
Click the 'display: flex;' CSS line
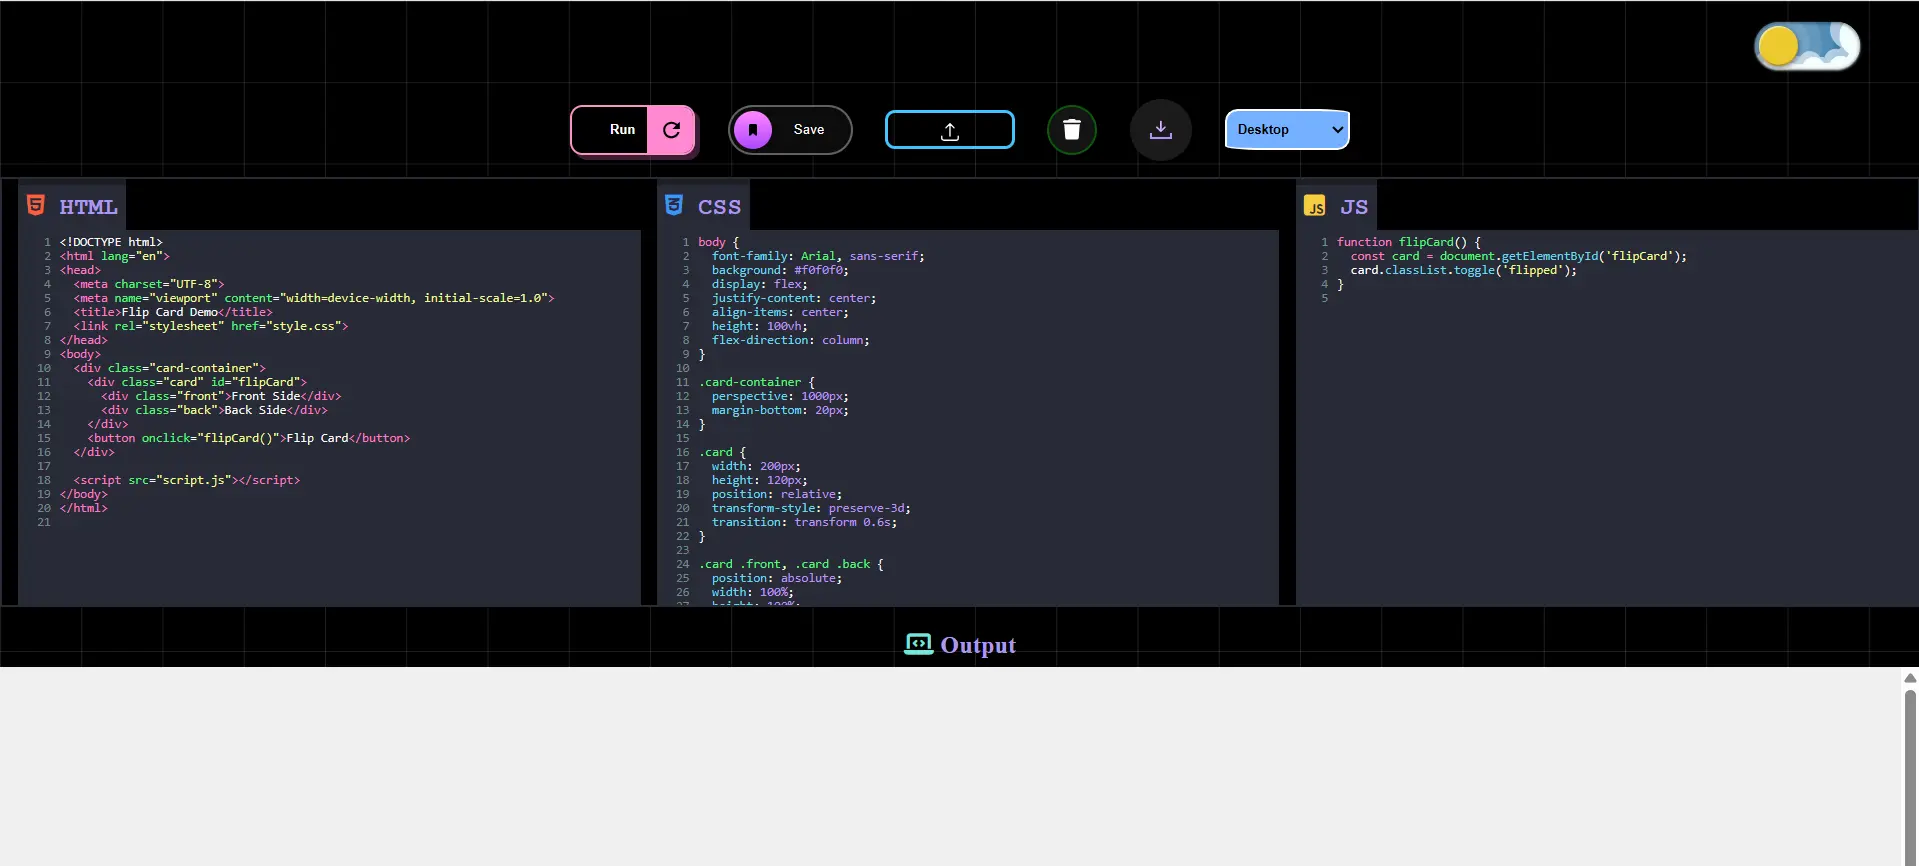pos(760,284)
